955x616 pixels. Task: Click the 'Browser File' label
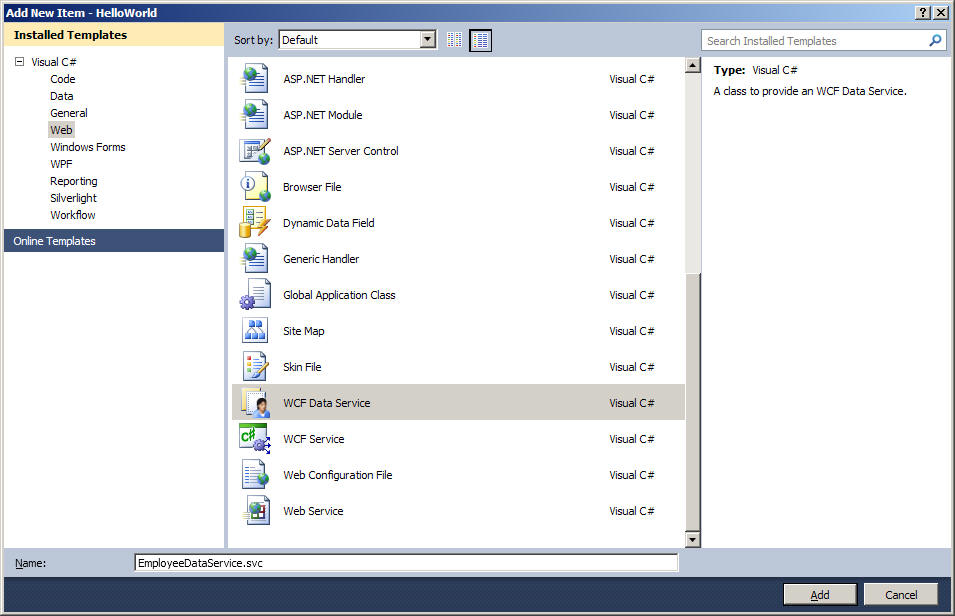[x=312, y=186]
